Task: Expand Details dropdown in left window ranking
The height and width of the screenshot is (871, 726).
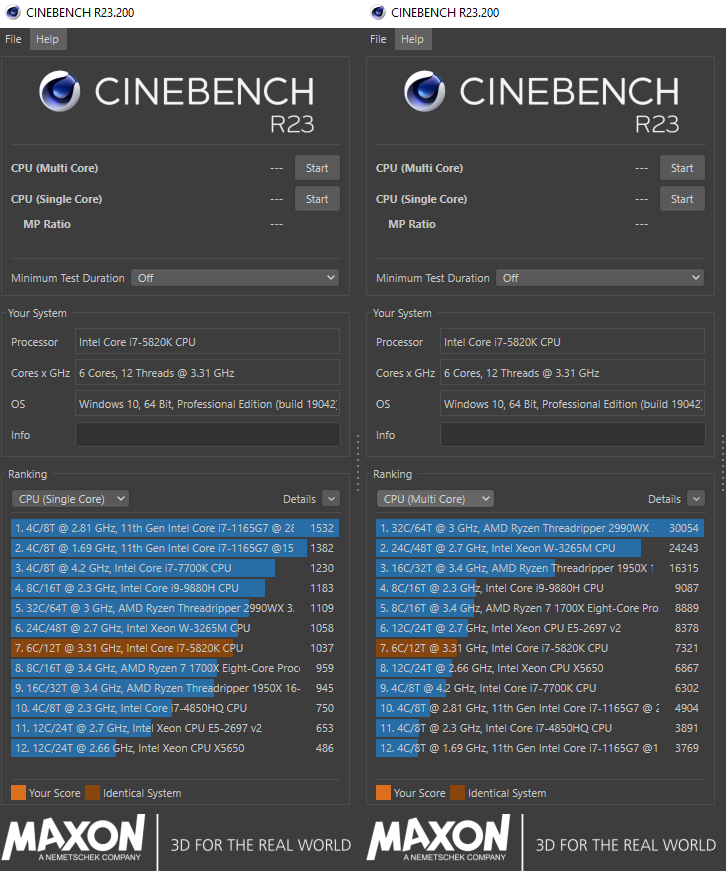Action: coord(331,499)
